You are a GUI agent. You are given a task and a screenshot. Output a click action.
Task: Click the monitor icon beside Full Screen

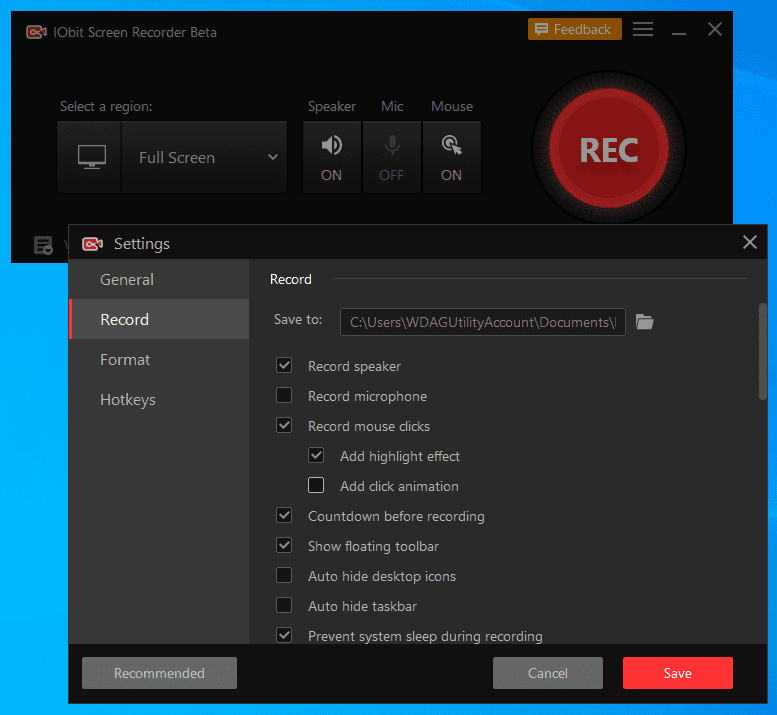pyautogui.click(x=92, y=158)
